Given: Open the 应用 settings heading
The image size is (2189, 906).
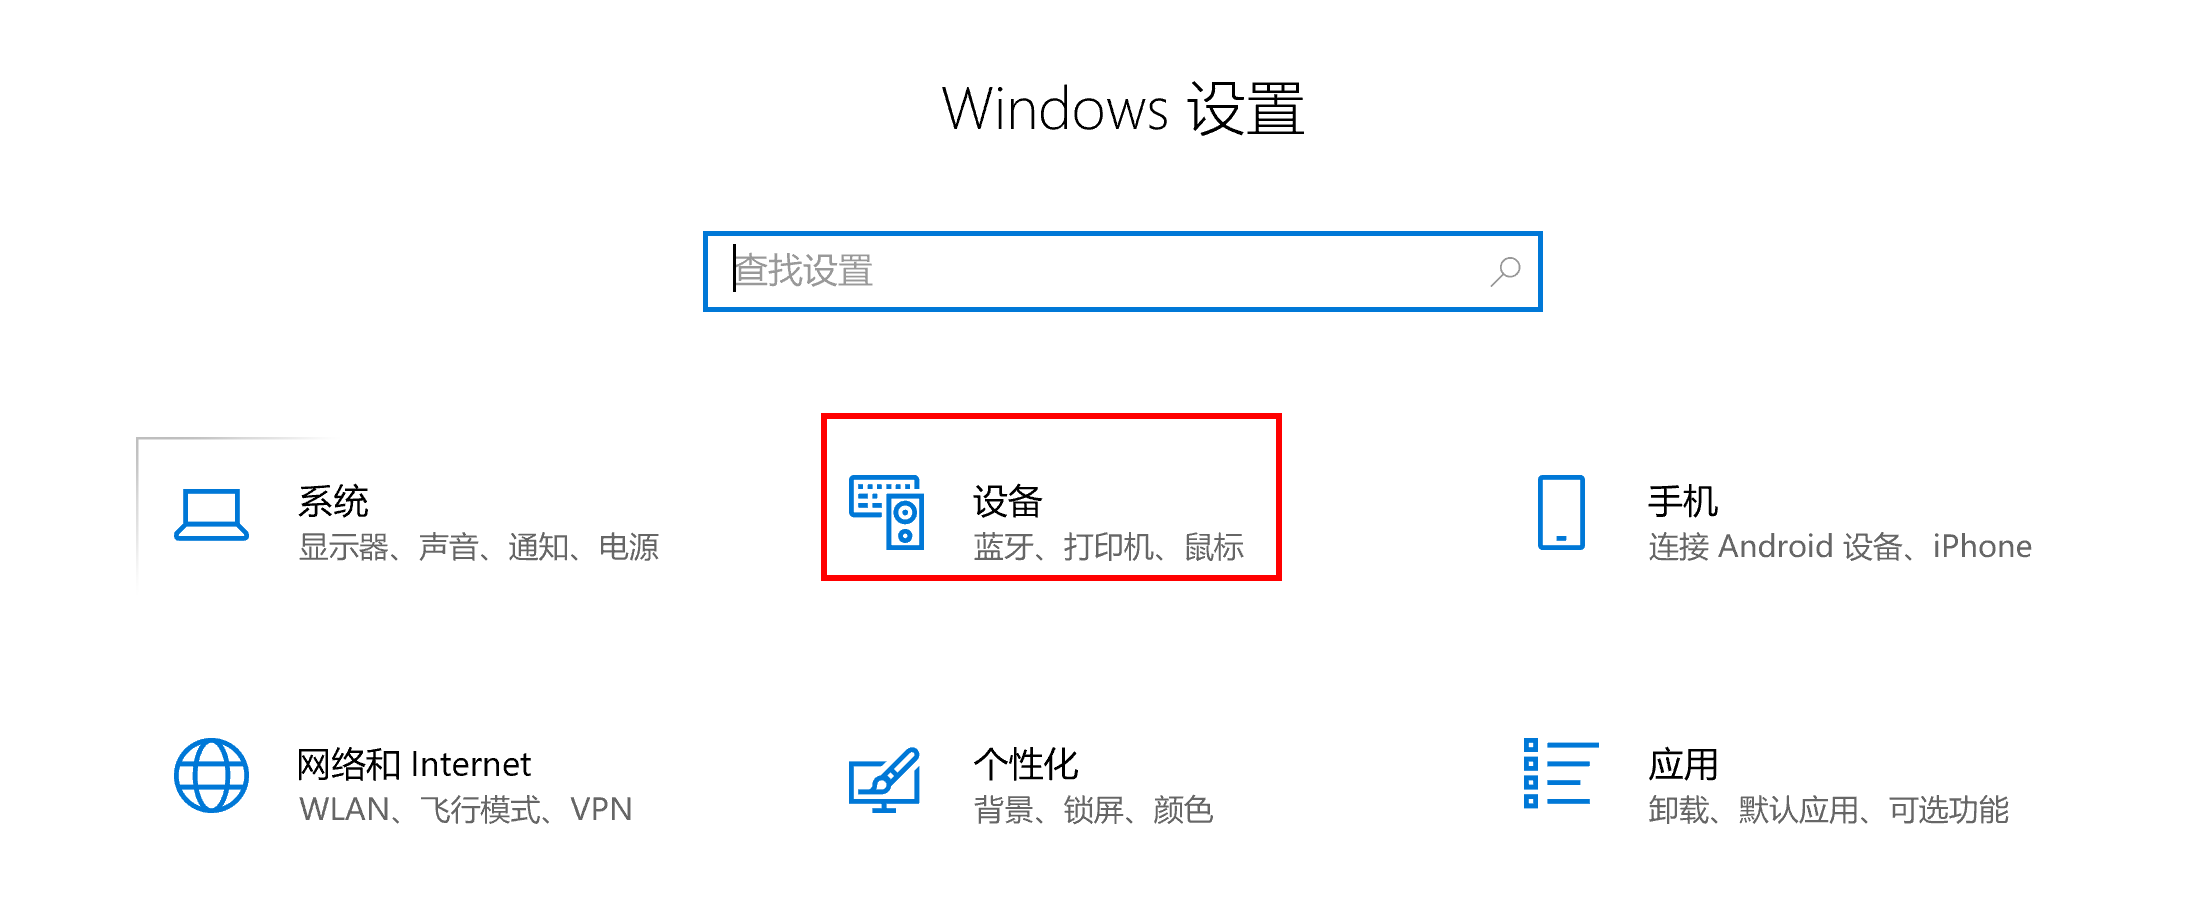Looking at the screenshot, I should tap(1683, 764).
